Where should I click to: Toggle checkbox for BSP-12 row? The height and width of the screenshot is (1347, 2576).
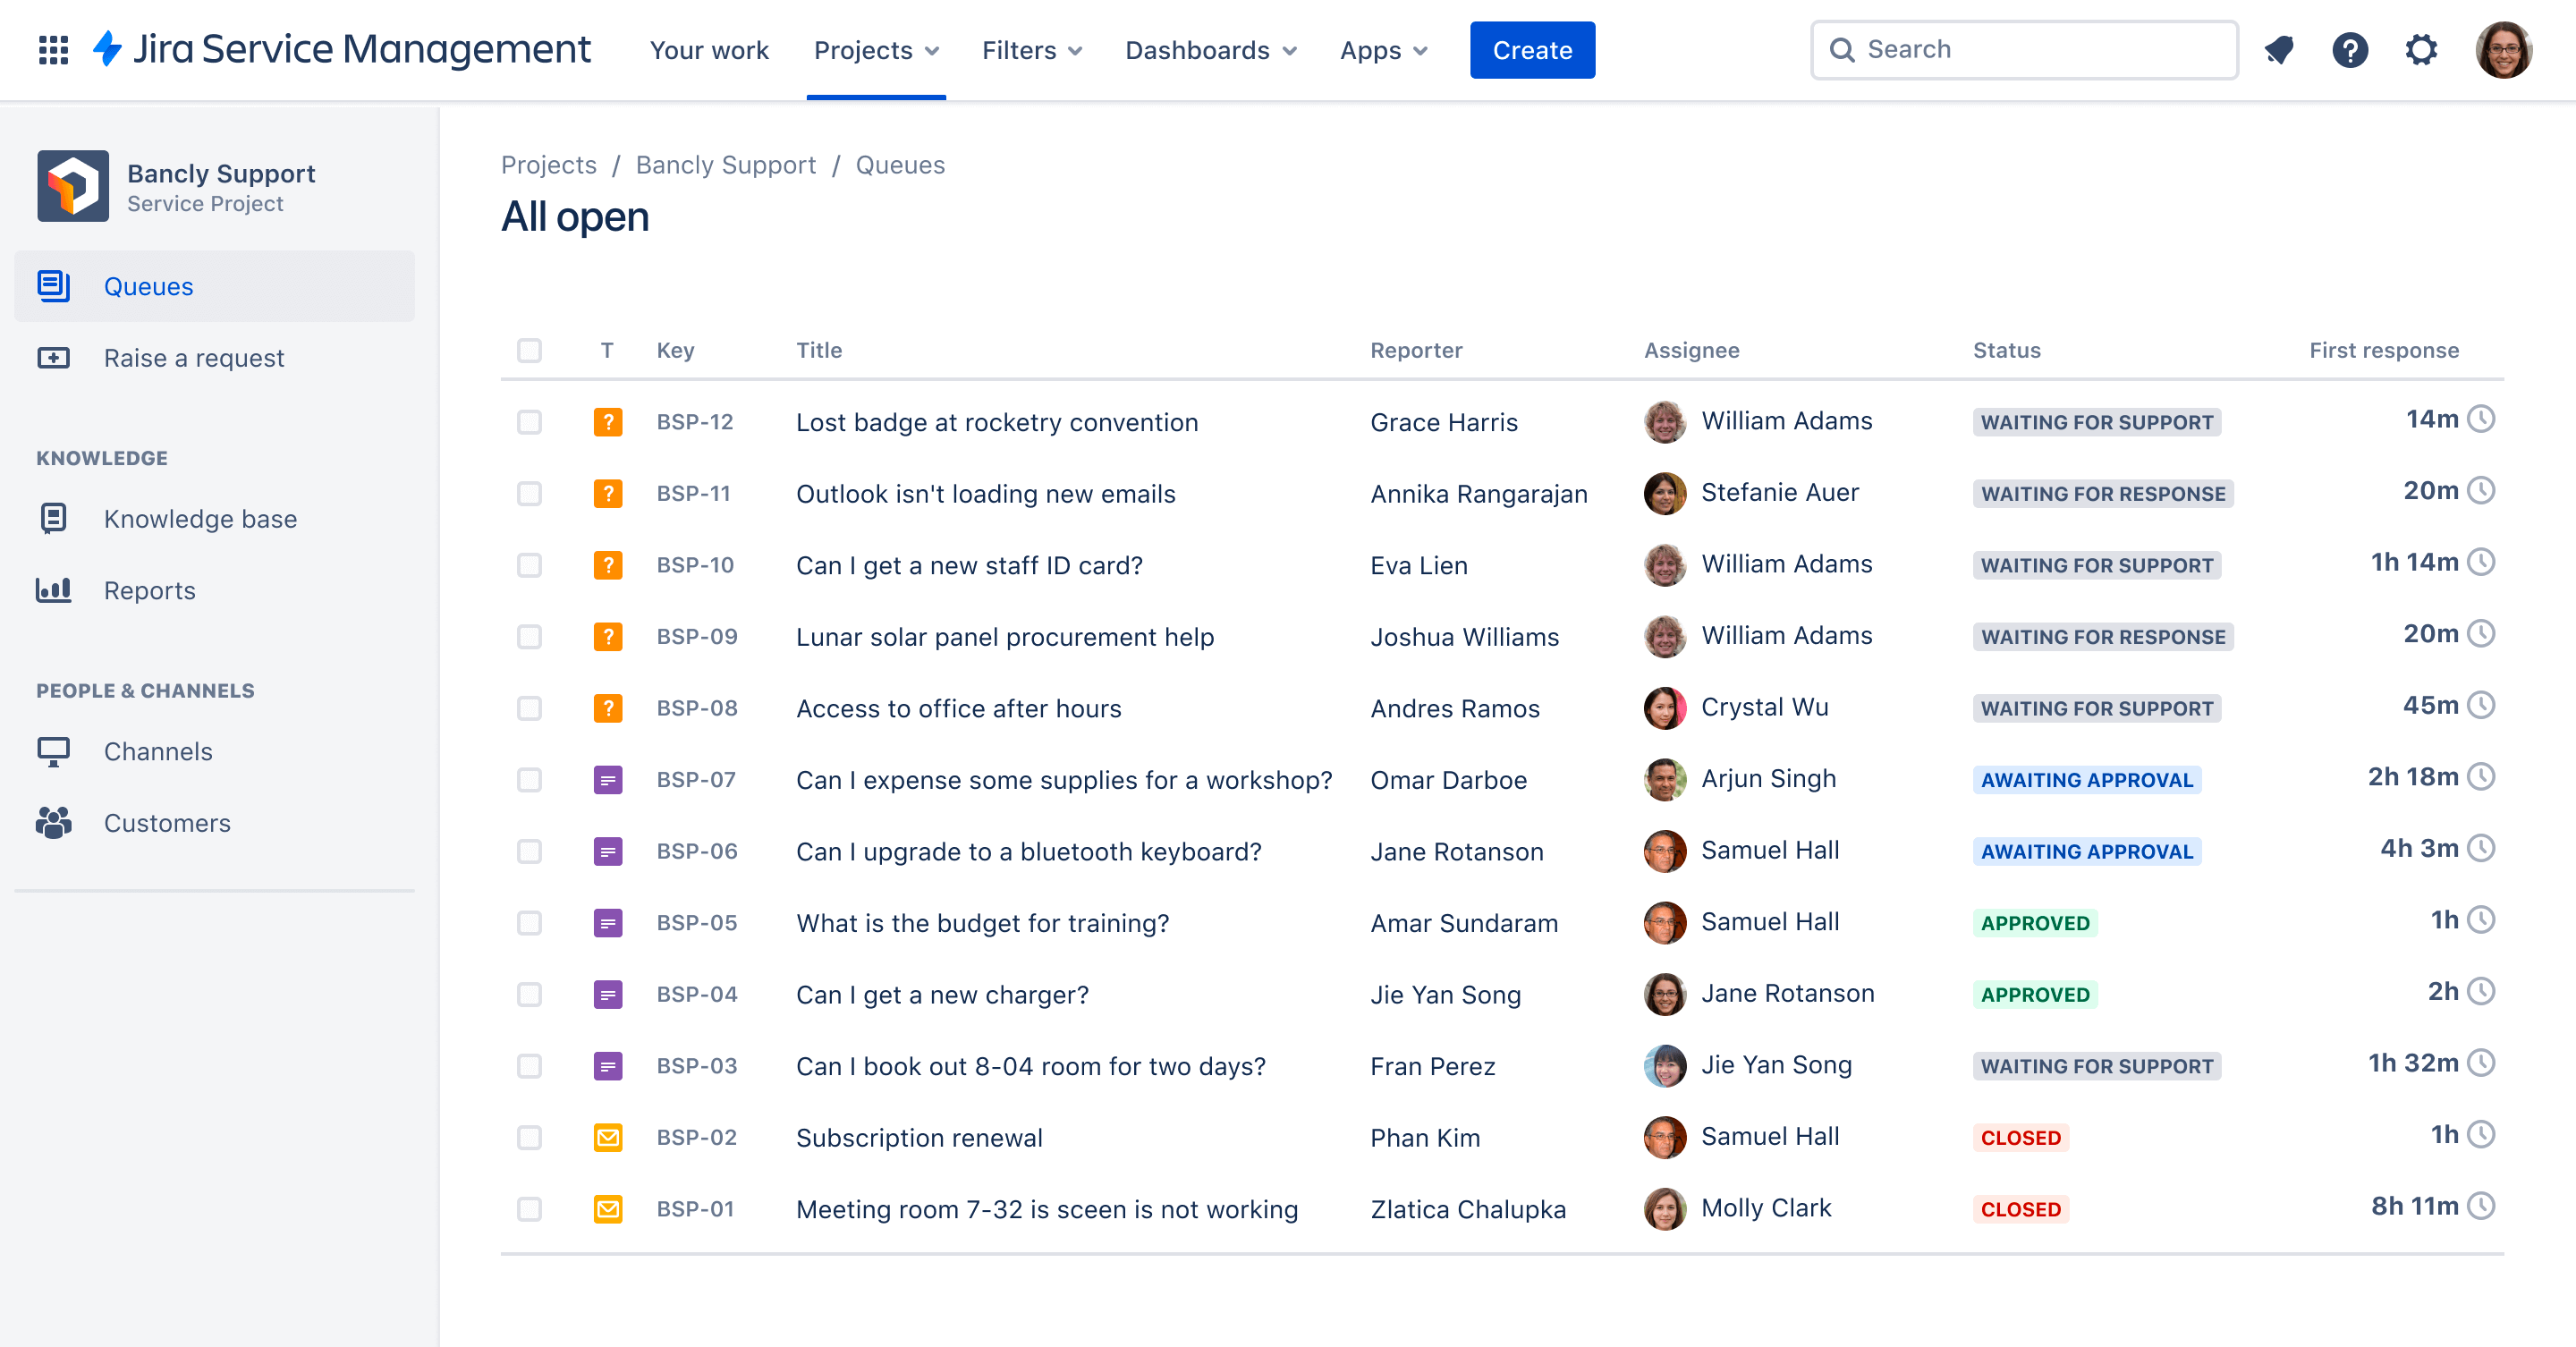[x=530, y=420]
